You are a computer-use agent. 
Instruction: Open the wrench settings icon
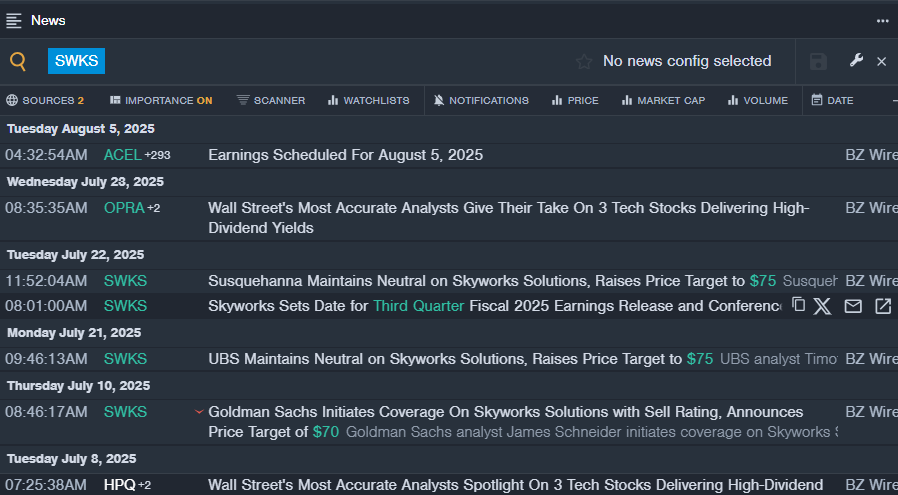pyautogui.click(x=856, y=60)
